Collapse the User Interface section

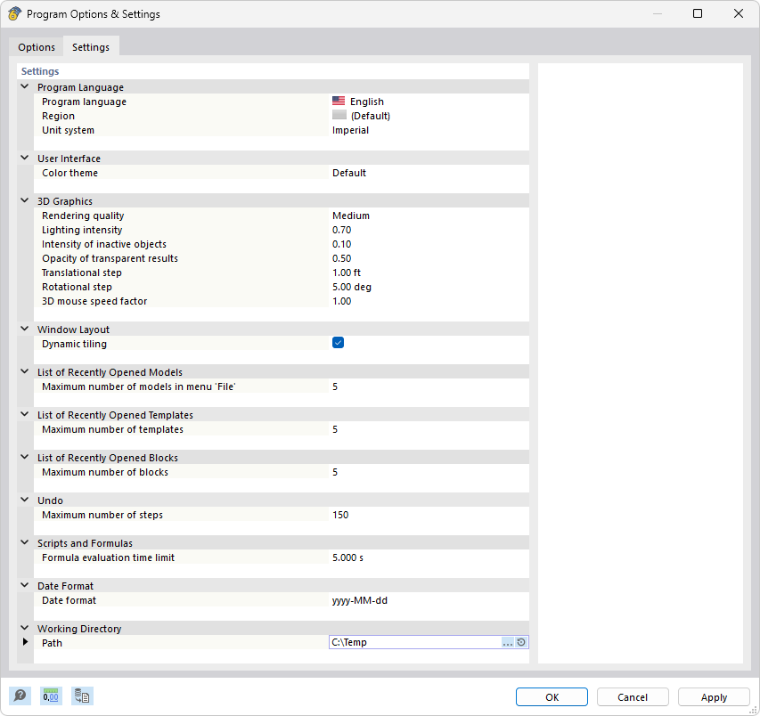tap(25, 158)
